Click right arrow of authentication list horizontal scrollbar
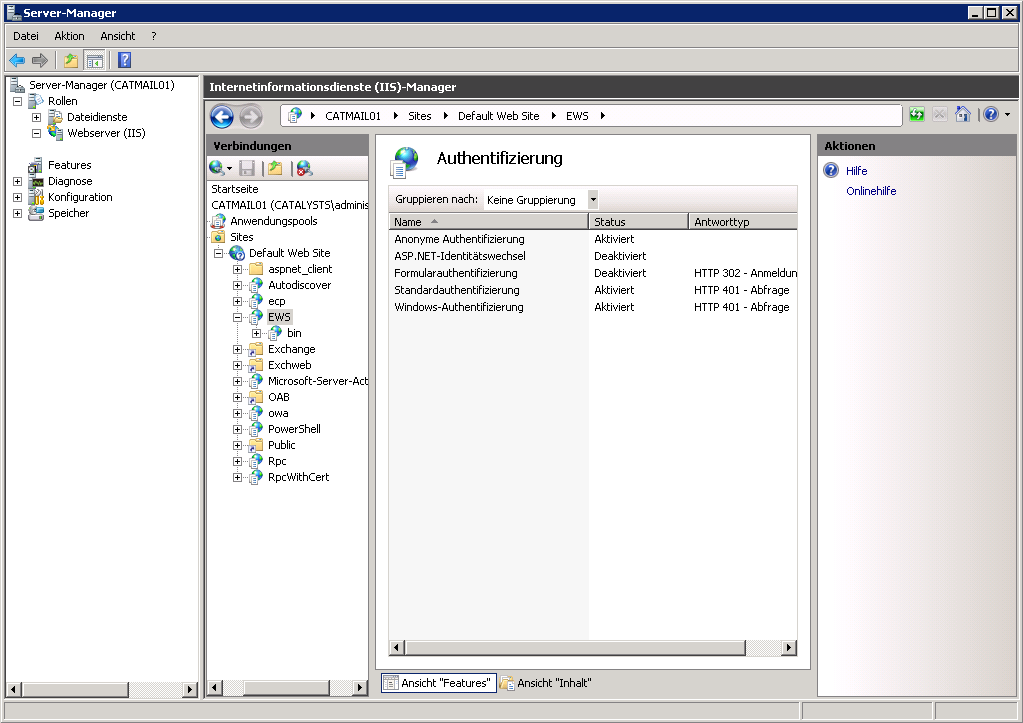 tap(789, 648)
